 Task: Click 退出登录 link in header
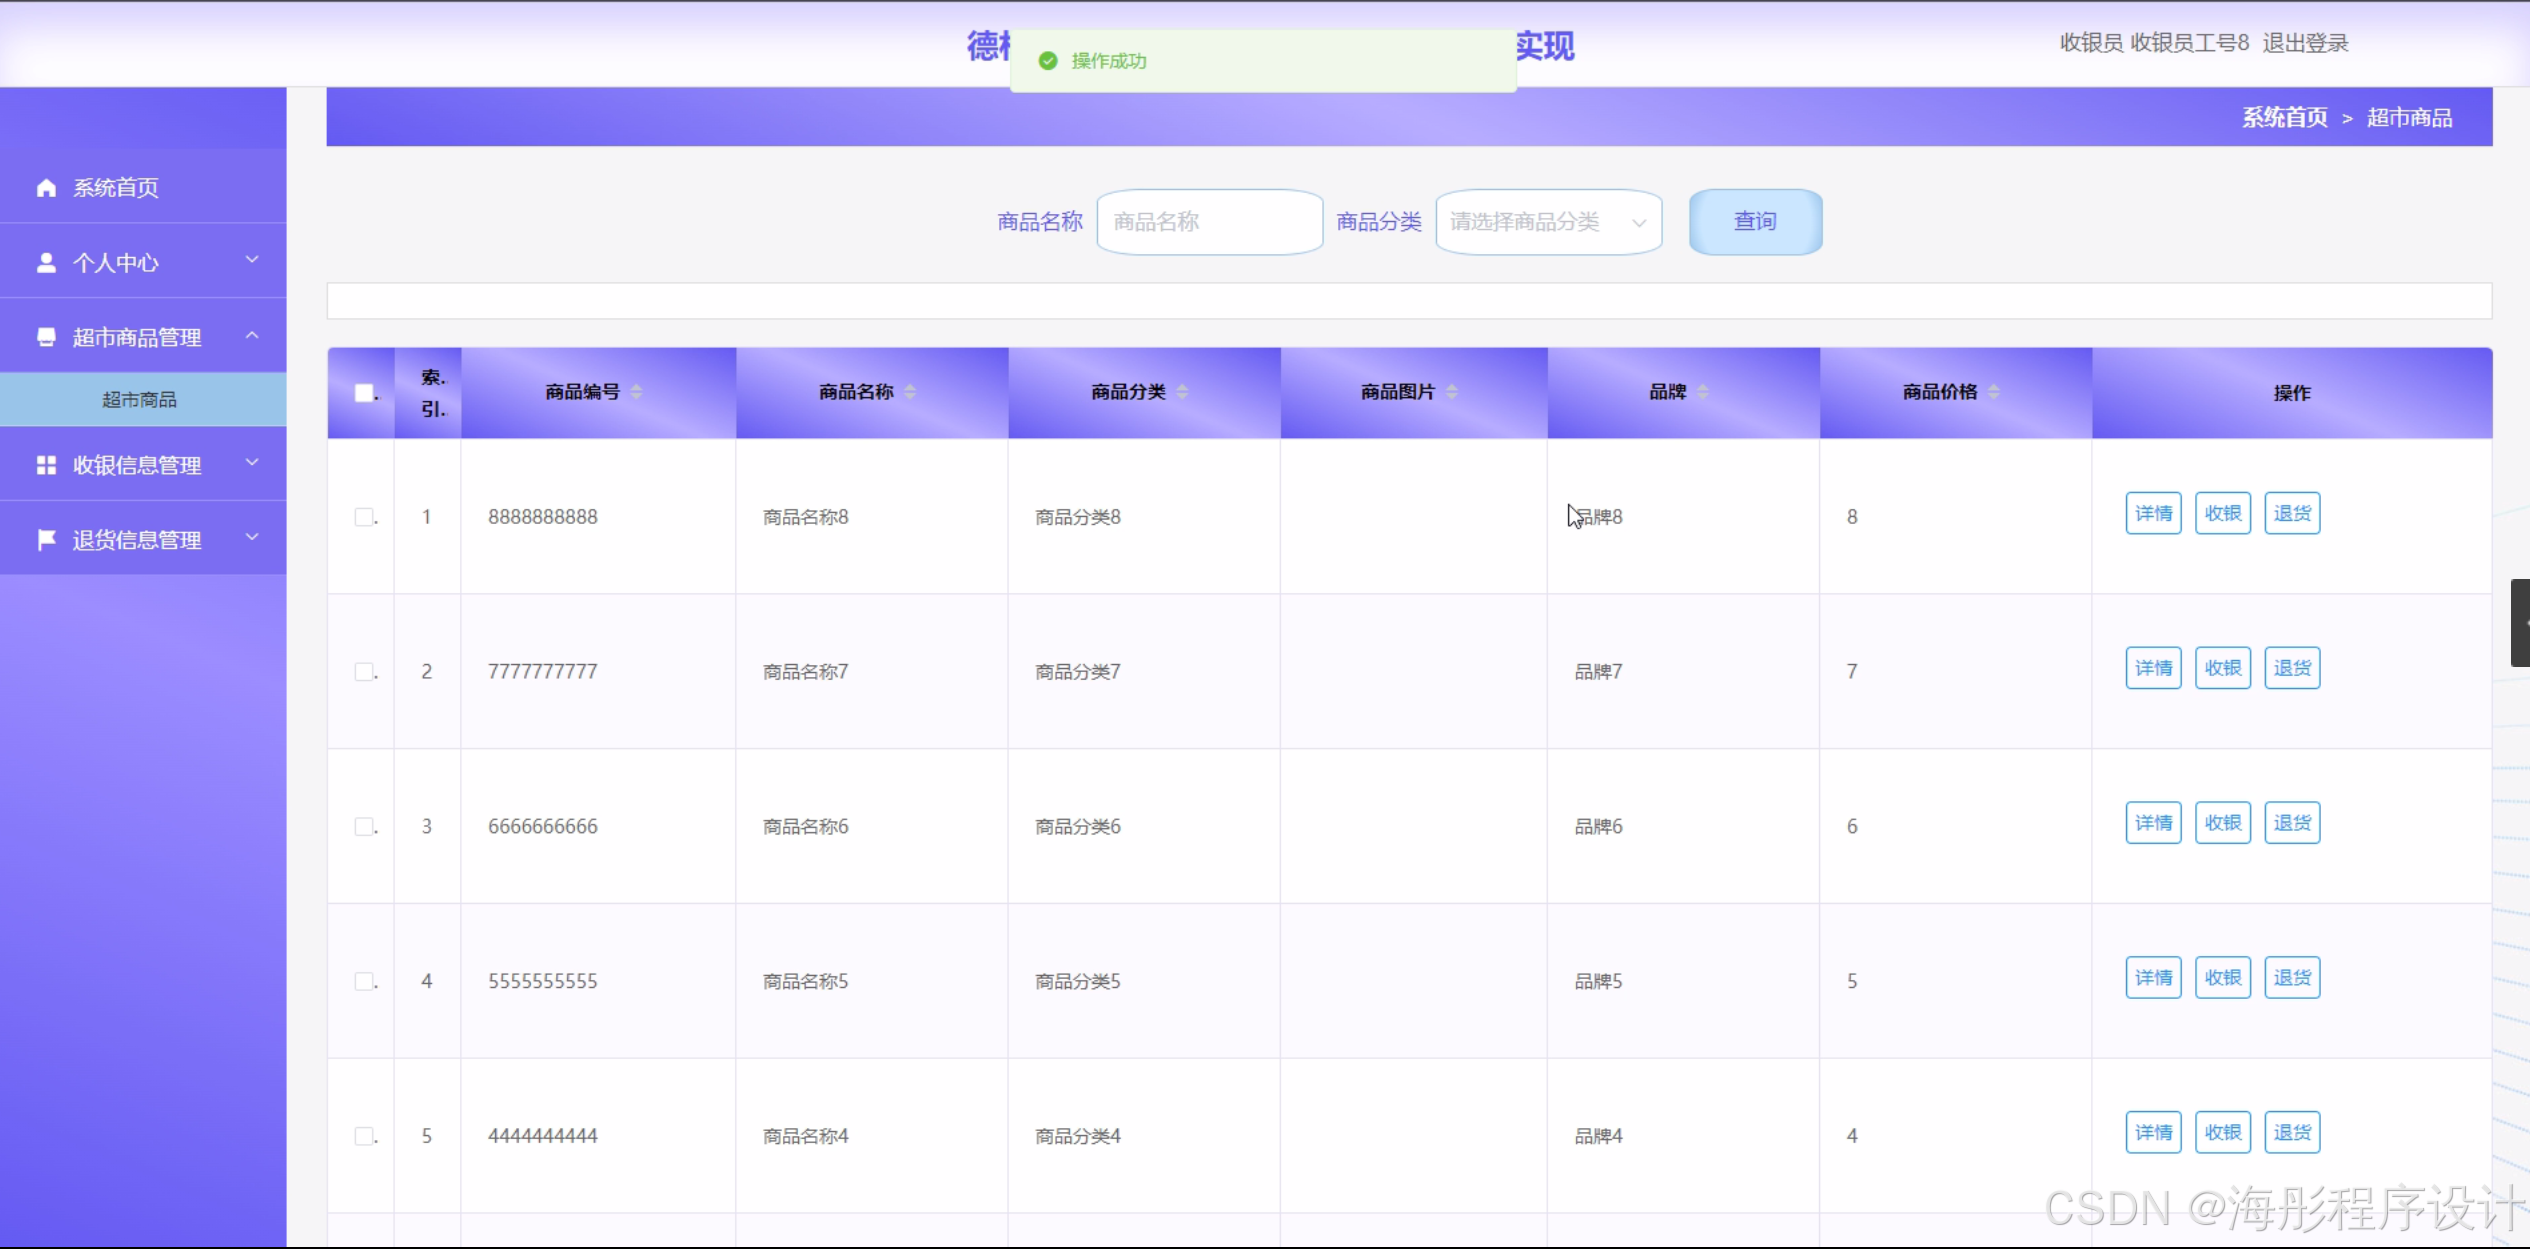pos(2305,43)
